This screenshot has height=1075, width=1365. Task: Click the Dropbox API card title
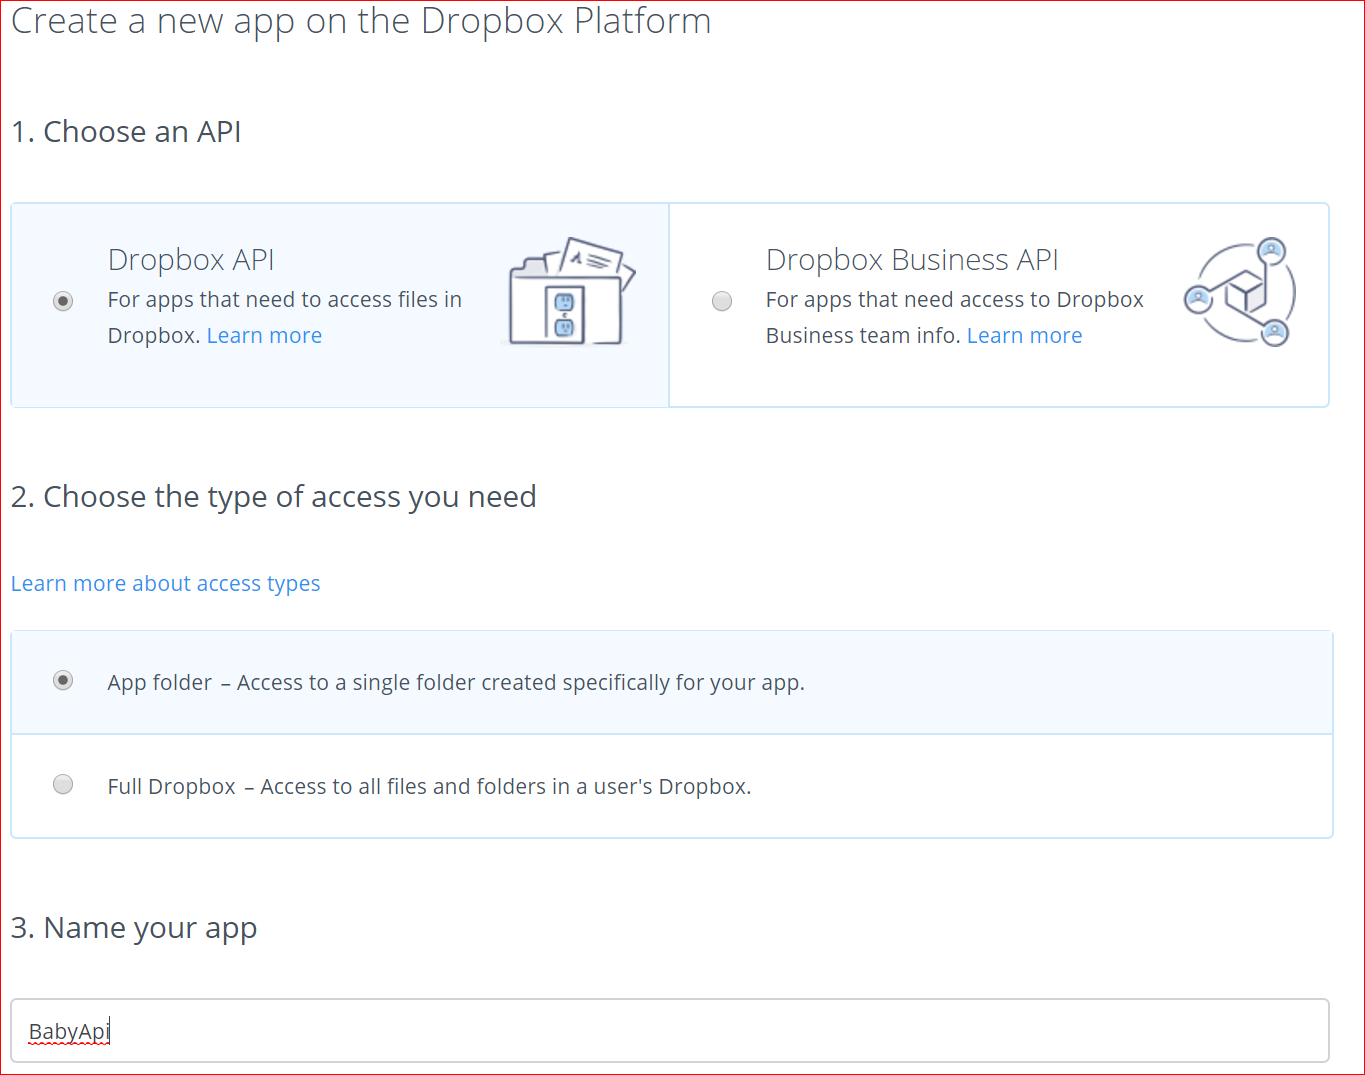tap(191, 260)
